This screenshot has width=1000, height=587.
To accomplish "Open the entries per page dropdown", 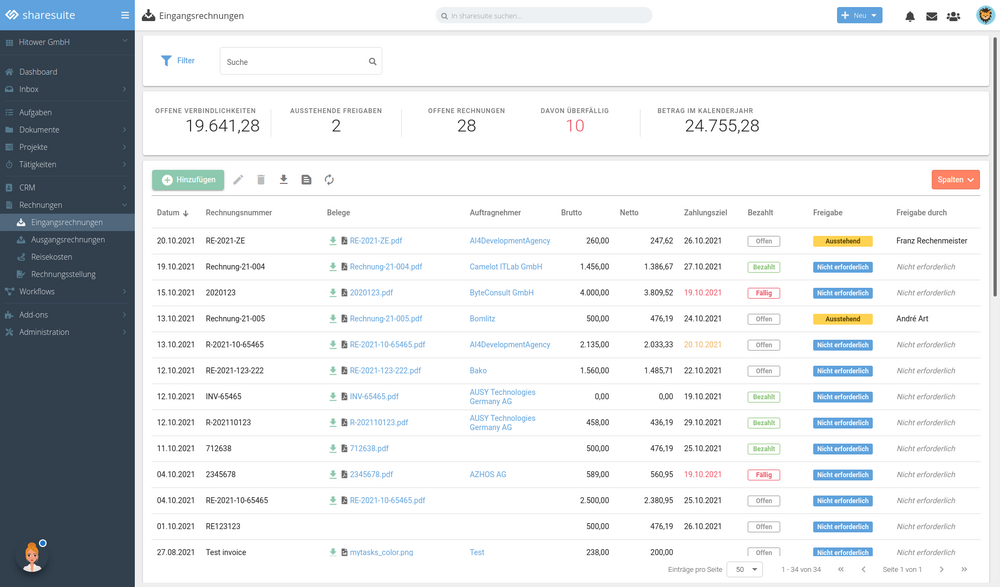I will (744, 569).
